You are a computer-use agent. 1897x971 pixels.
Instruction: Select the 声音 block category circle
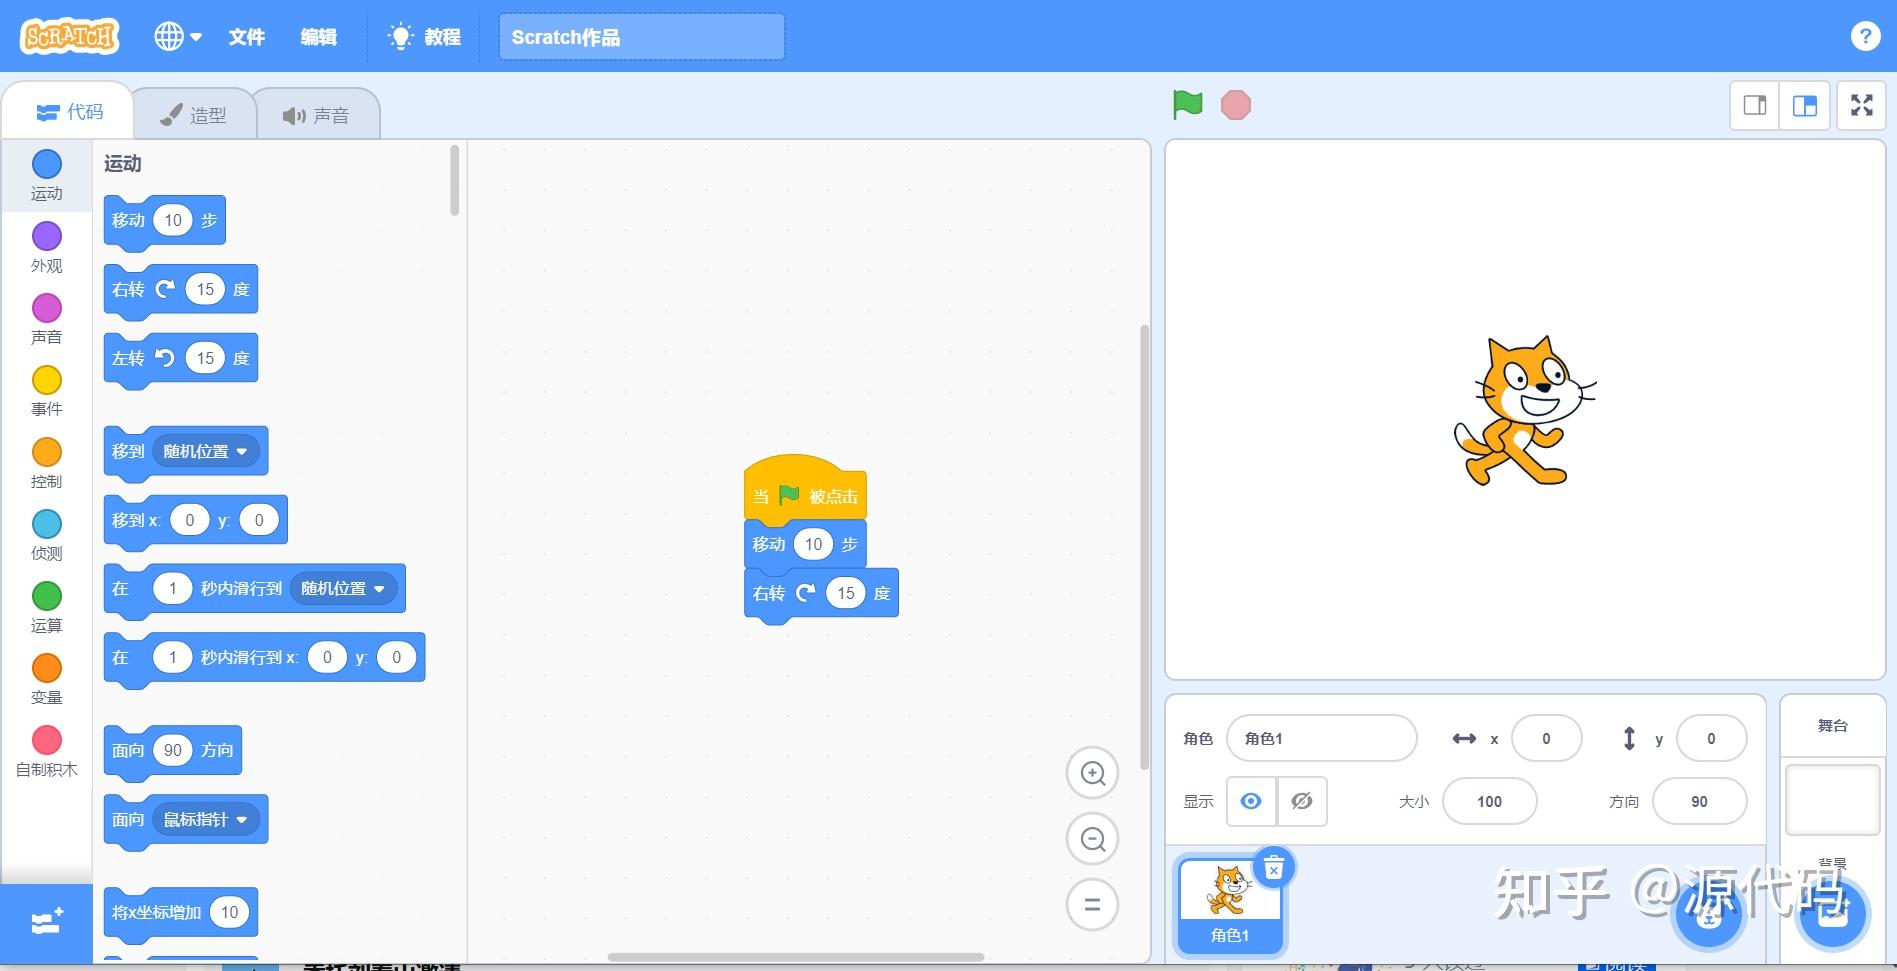tap(47, 308)
